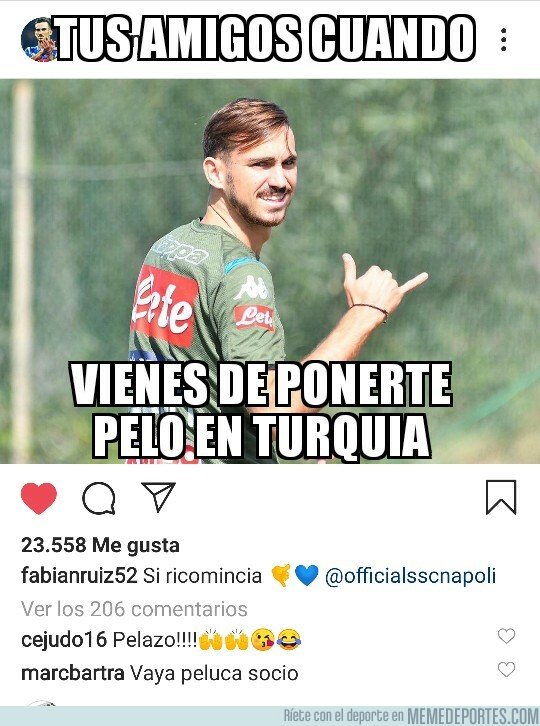The width and height of the screenshot is (540, 726).
Task: Save post with bookmark icon
Action: [501, 498]
